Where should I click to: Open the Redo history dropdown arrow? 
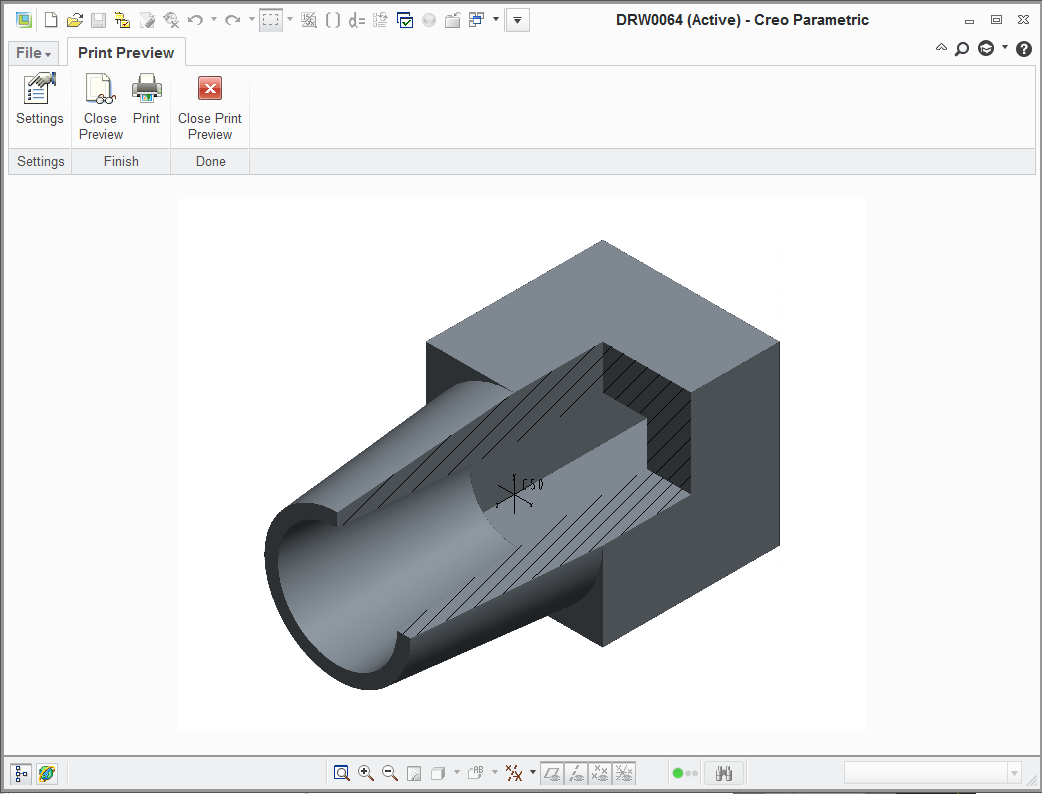click(x=251, y=19)
